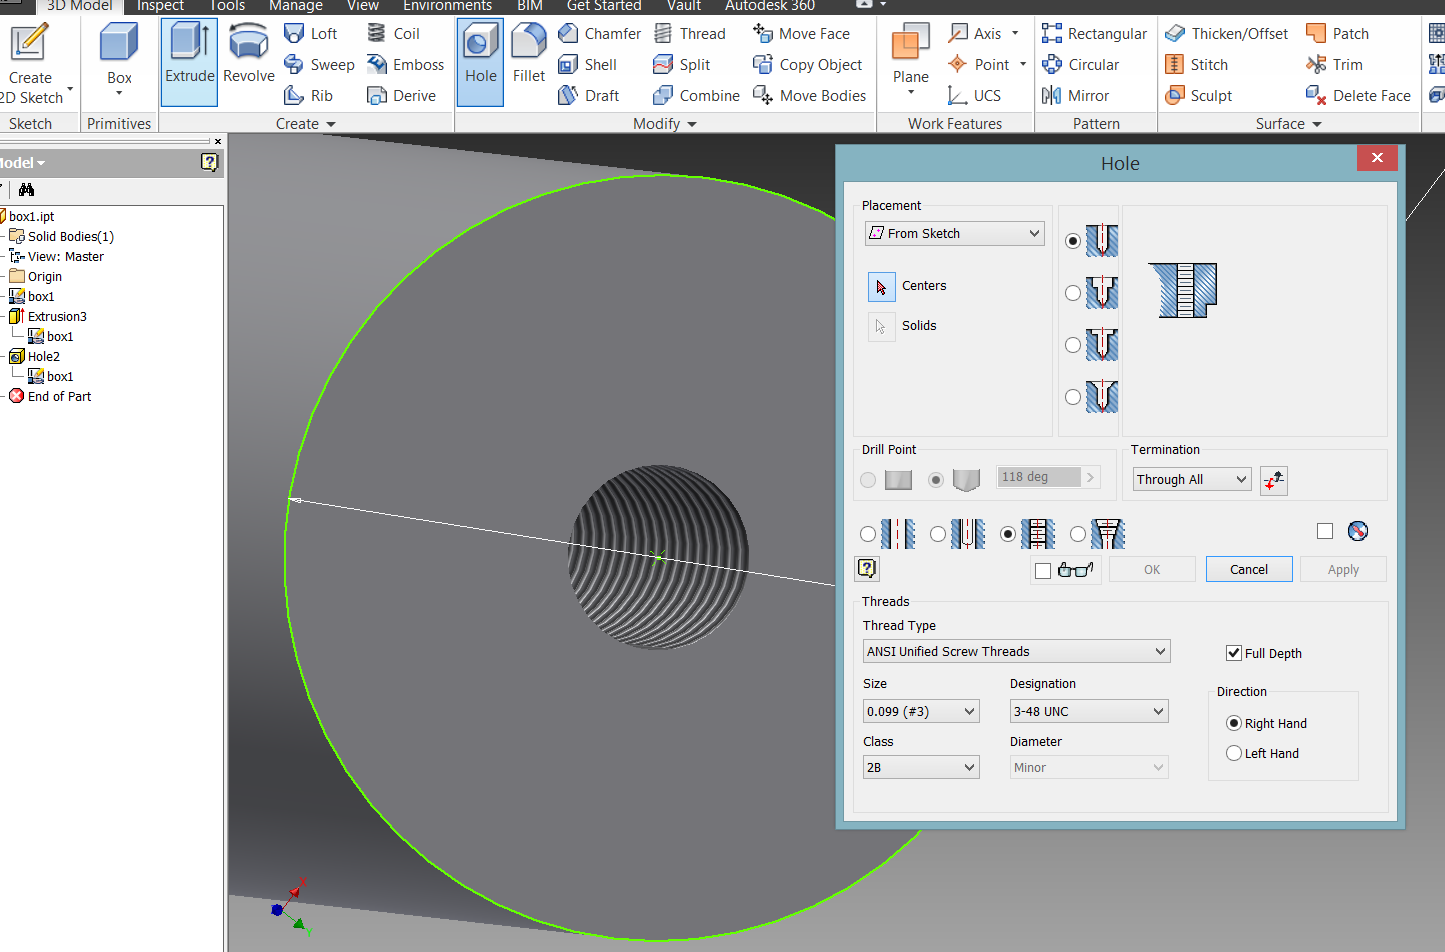Expand the Surface panel dropdown
This screenshot has height=952, width=1445.
(x=1289, y=123)
